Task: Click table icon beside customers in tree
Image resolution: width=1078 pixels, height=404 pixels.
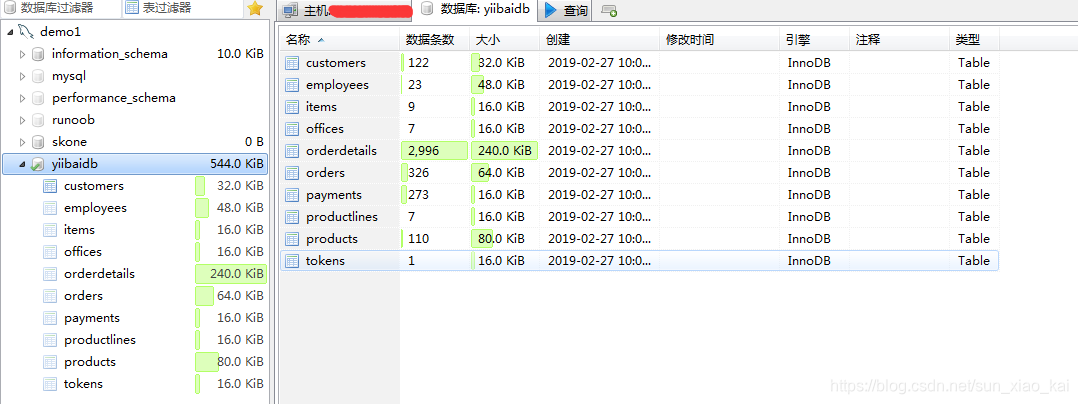Action: point(50,186)
